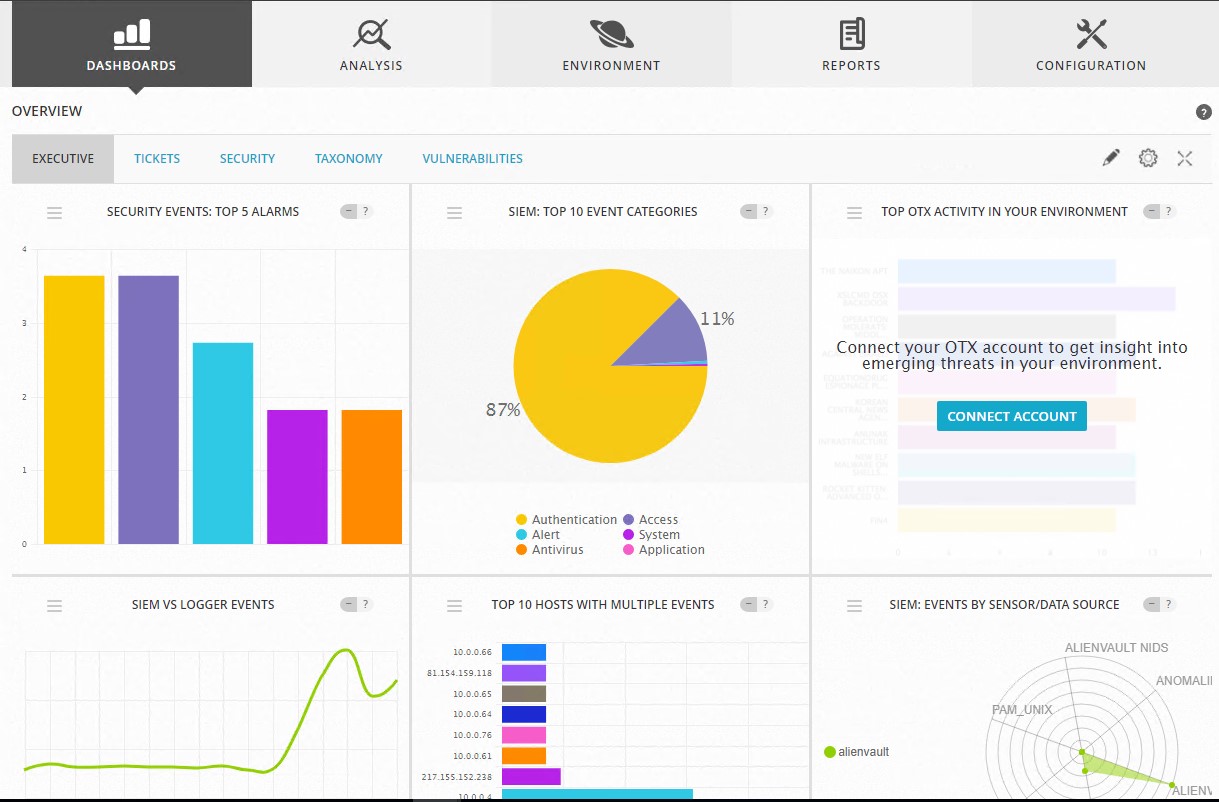Collapse the Top OTX Activity widget
Viewport: 1219px width, 802px height.
pyautogui.click(x=1150, y=212)
